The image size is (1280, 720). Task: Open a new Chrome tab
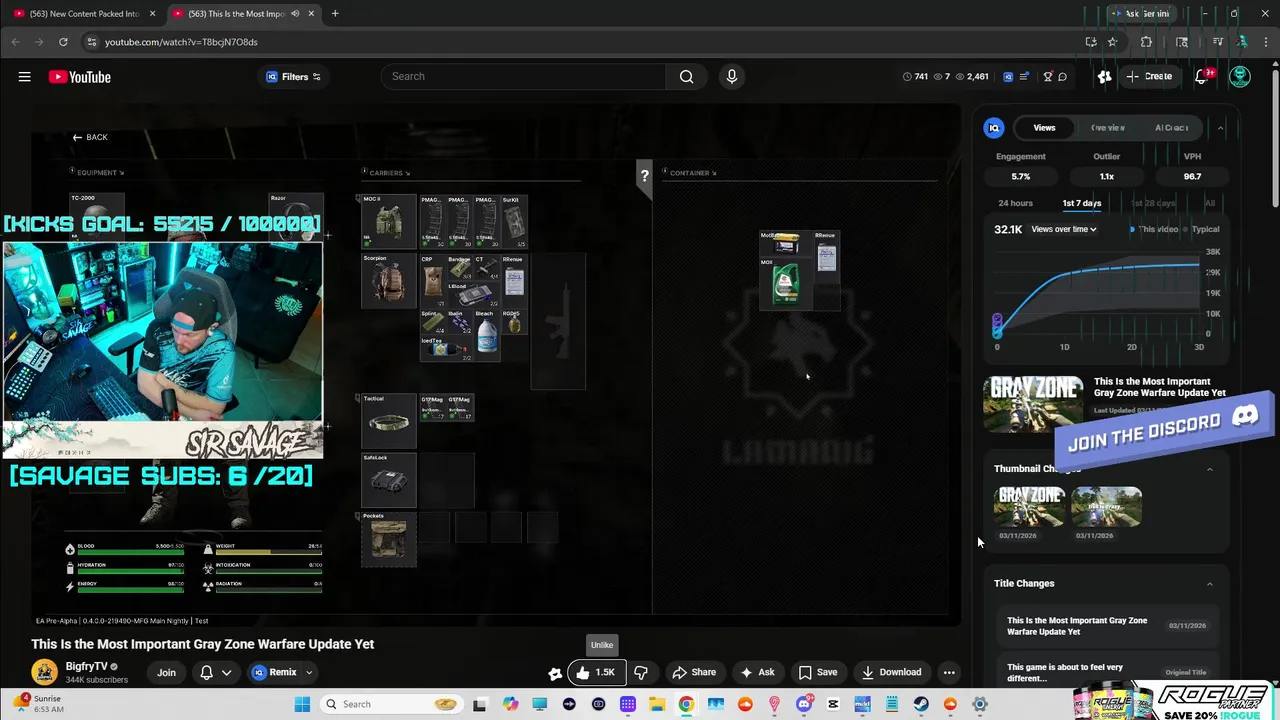point(335,14)
